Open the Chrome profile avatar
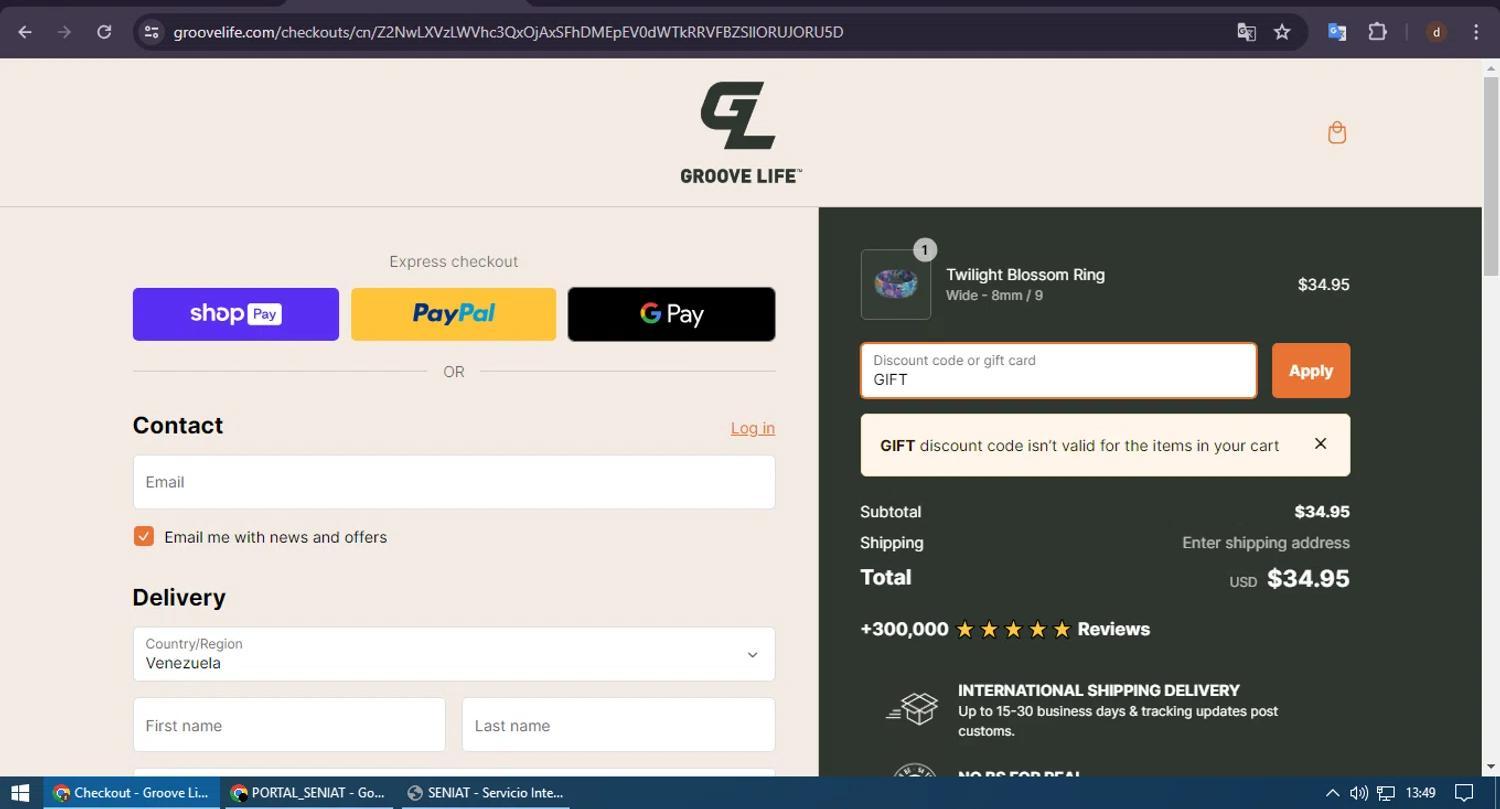 (x=1436, y=32)
